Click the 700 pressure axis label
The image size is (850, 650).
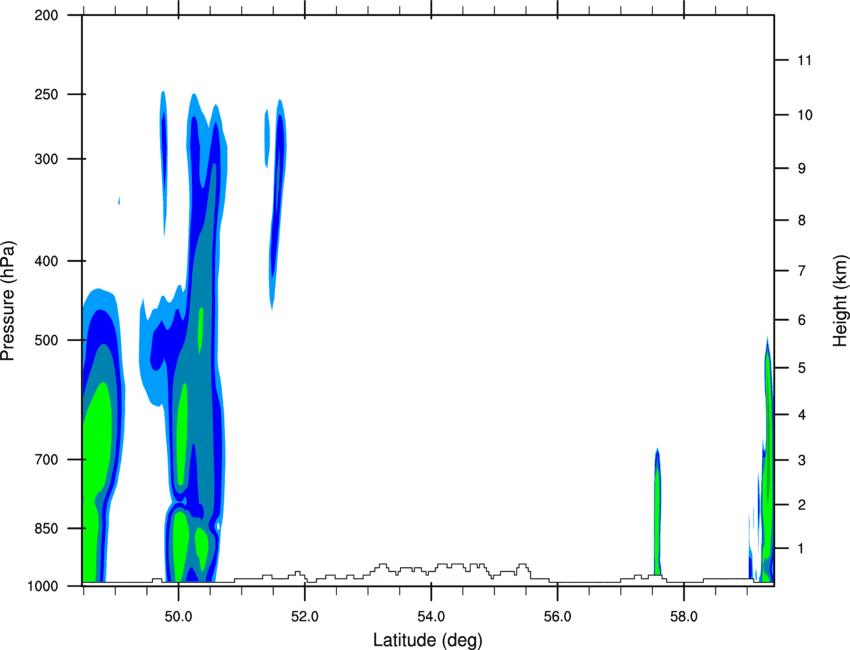[x=46, y=460]
